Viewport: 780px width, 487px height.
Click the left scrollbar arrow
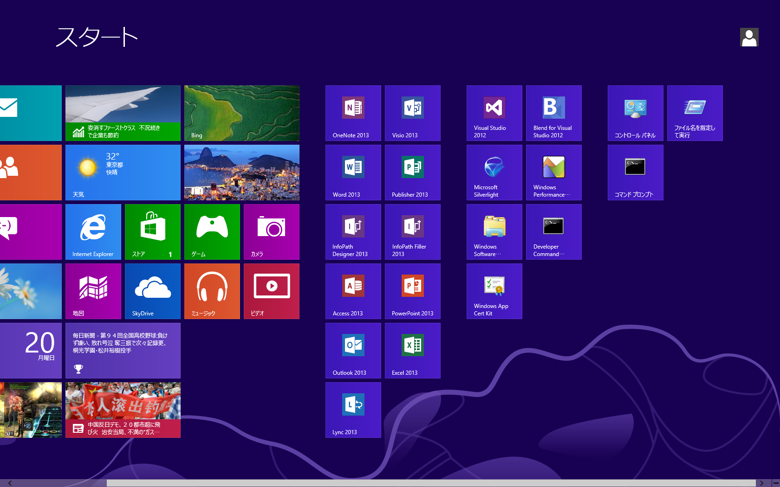(x=10, y=483)
